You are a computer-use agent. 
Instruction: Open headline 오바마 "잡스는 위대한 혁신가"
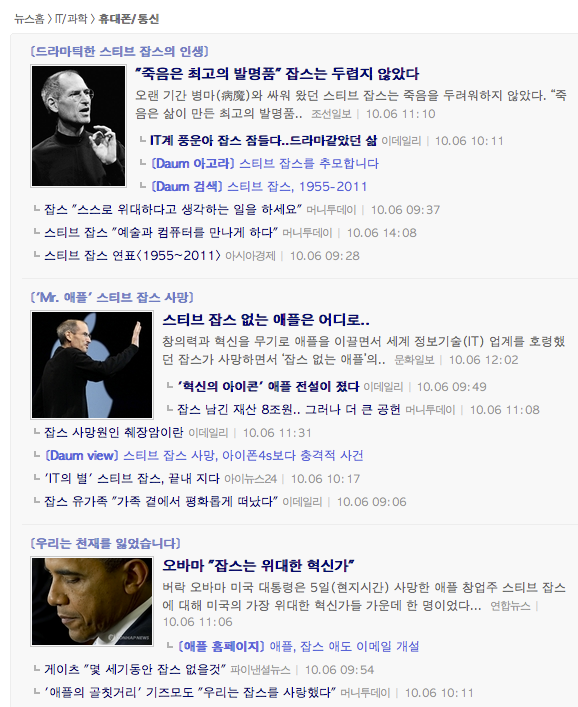(x=258, y=565)
